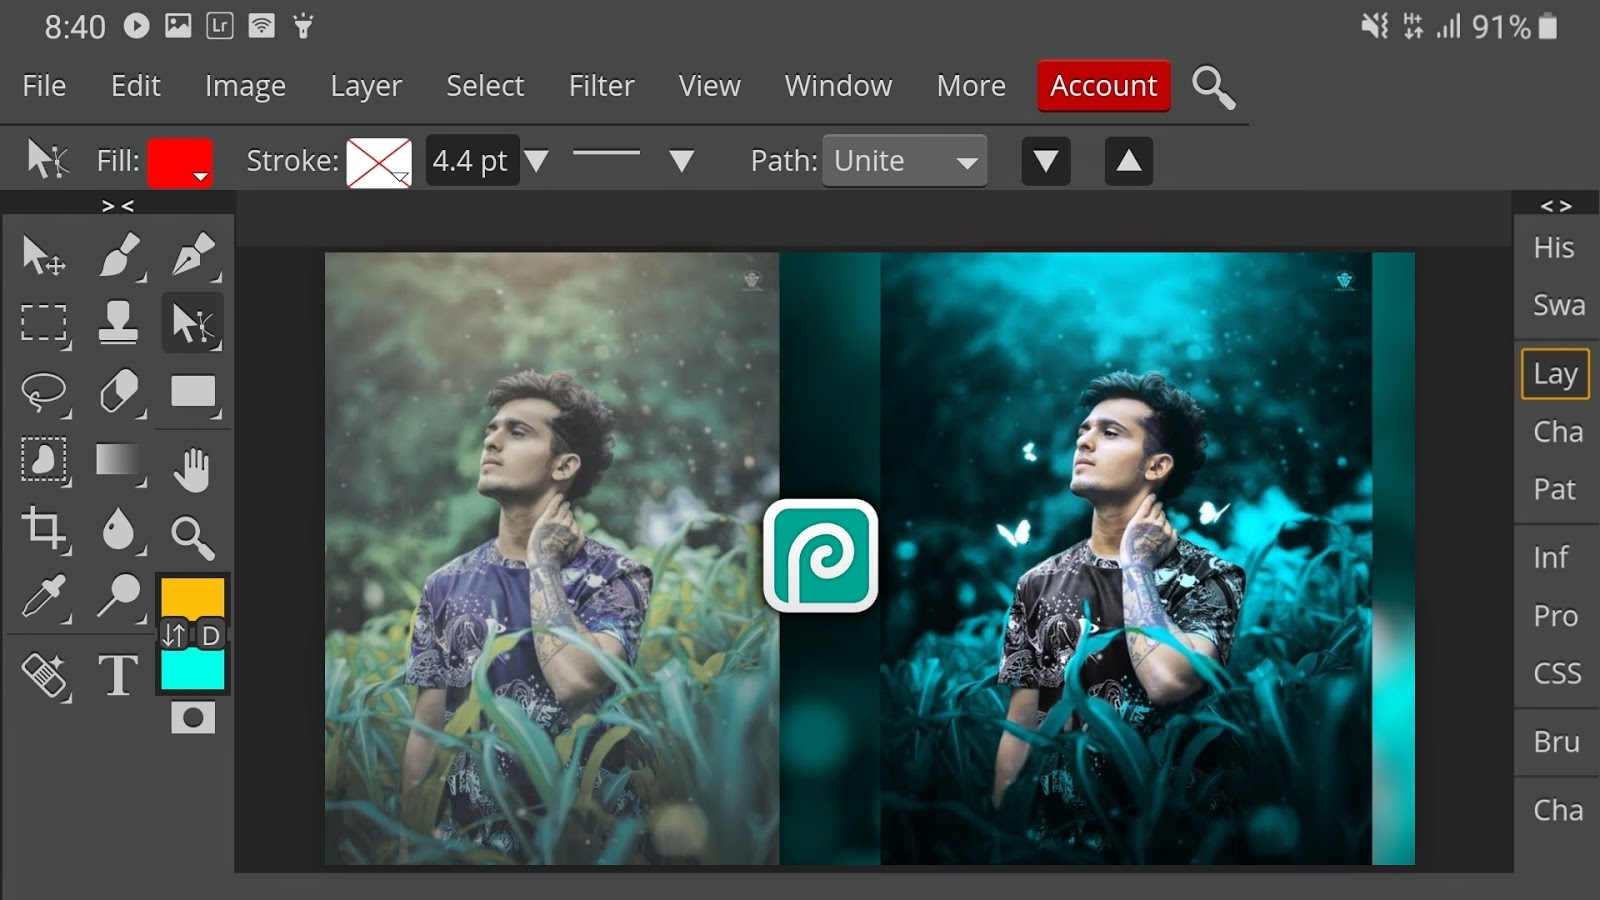The width and height of the screenshot is (1600, 900).
Task: Click the red Fill color swatch
Action: click(x=179, y=160)
